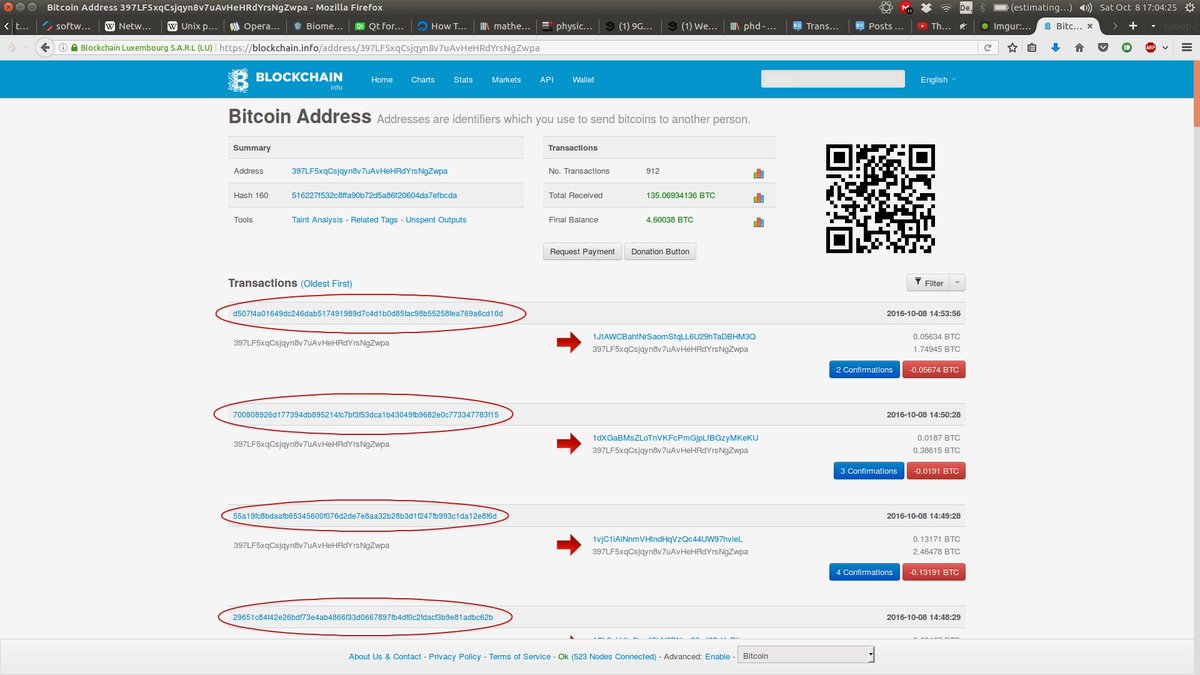Switch to the Imgur browser tab
1200x675 pixels.
(x=1004, y=26)
